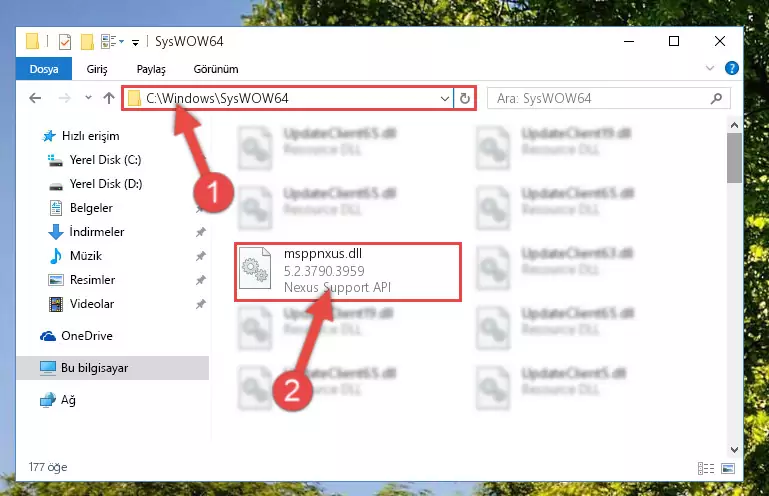
Task: Close the SysWOW64 window
Action: 719,42
